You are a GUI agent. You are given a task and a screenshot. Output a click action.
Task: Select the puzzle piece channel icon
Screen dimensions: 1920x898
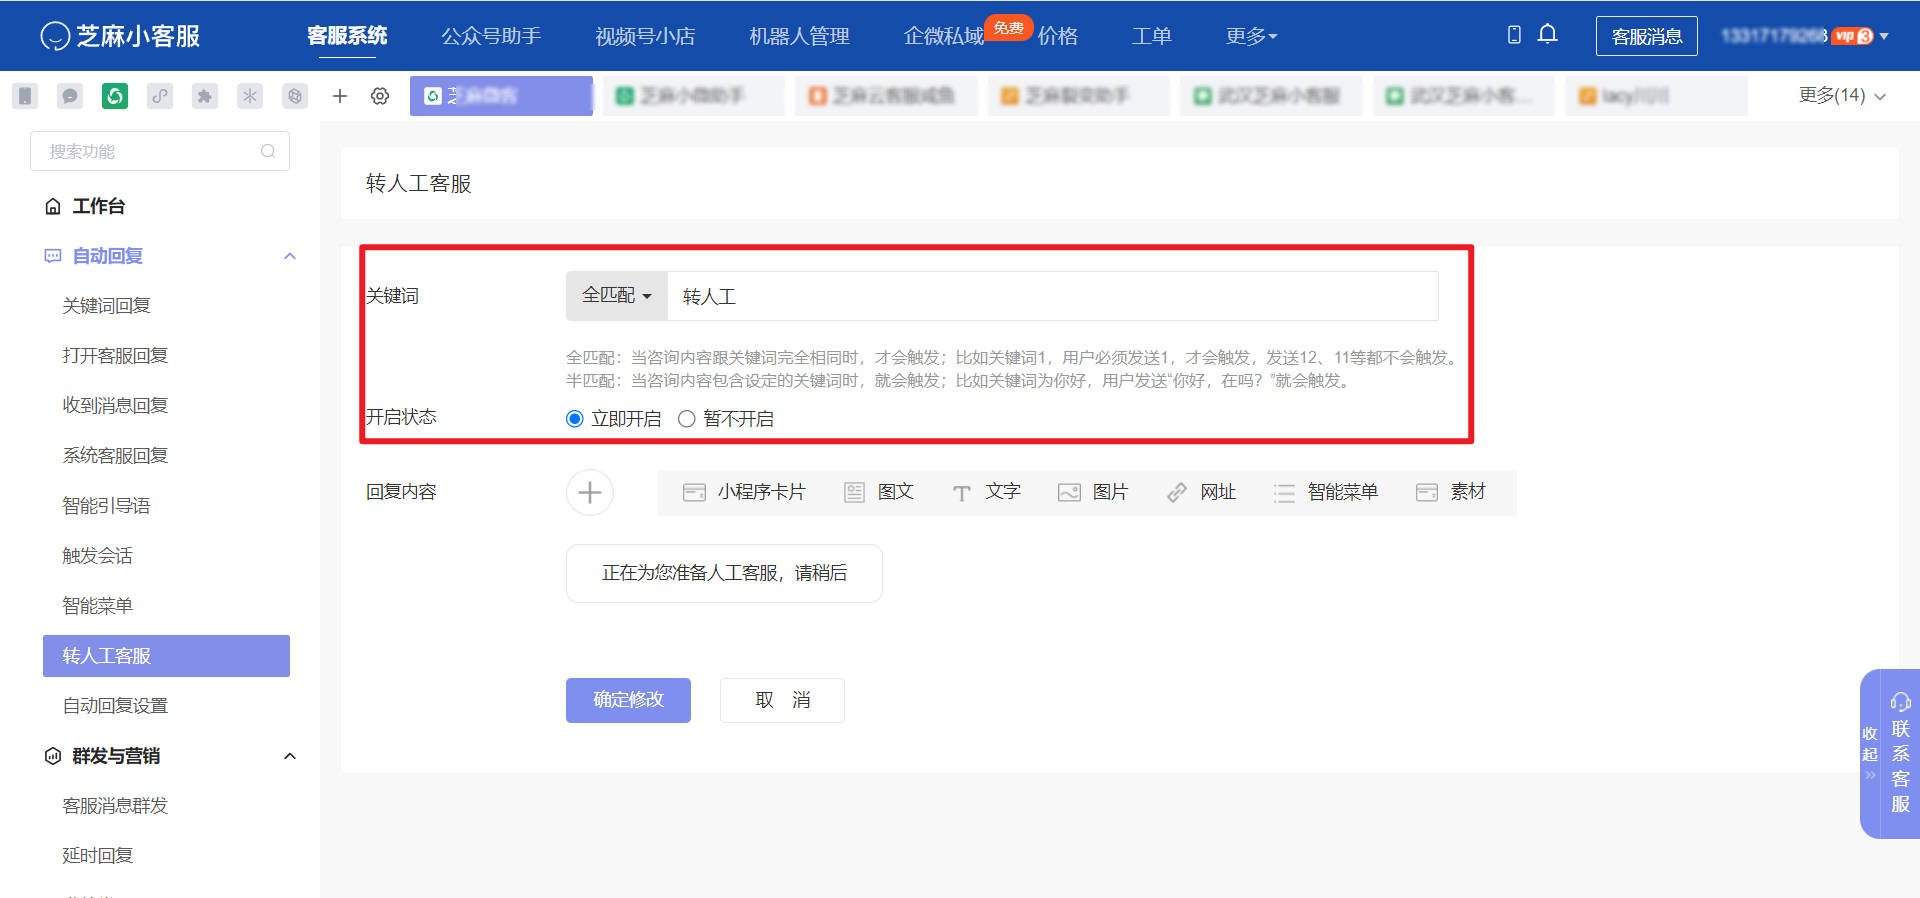click(205, 96)
